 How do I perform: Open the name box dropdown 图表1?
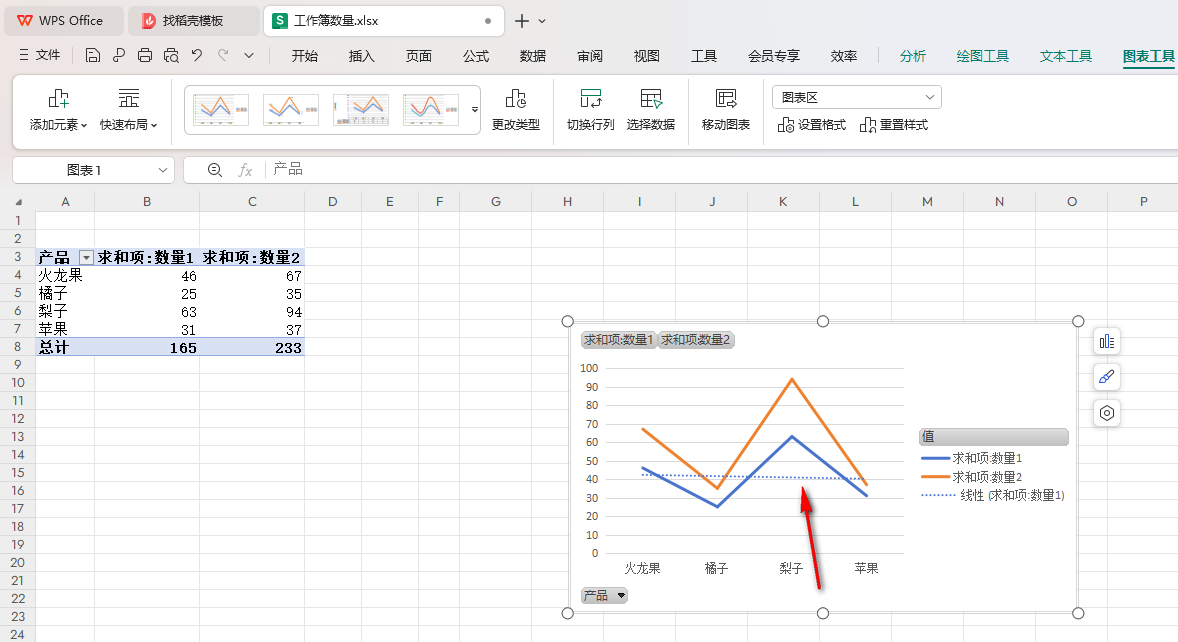tap(162, 170)
